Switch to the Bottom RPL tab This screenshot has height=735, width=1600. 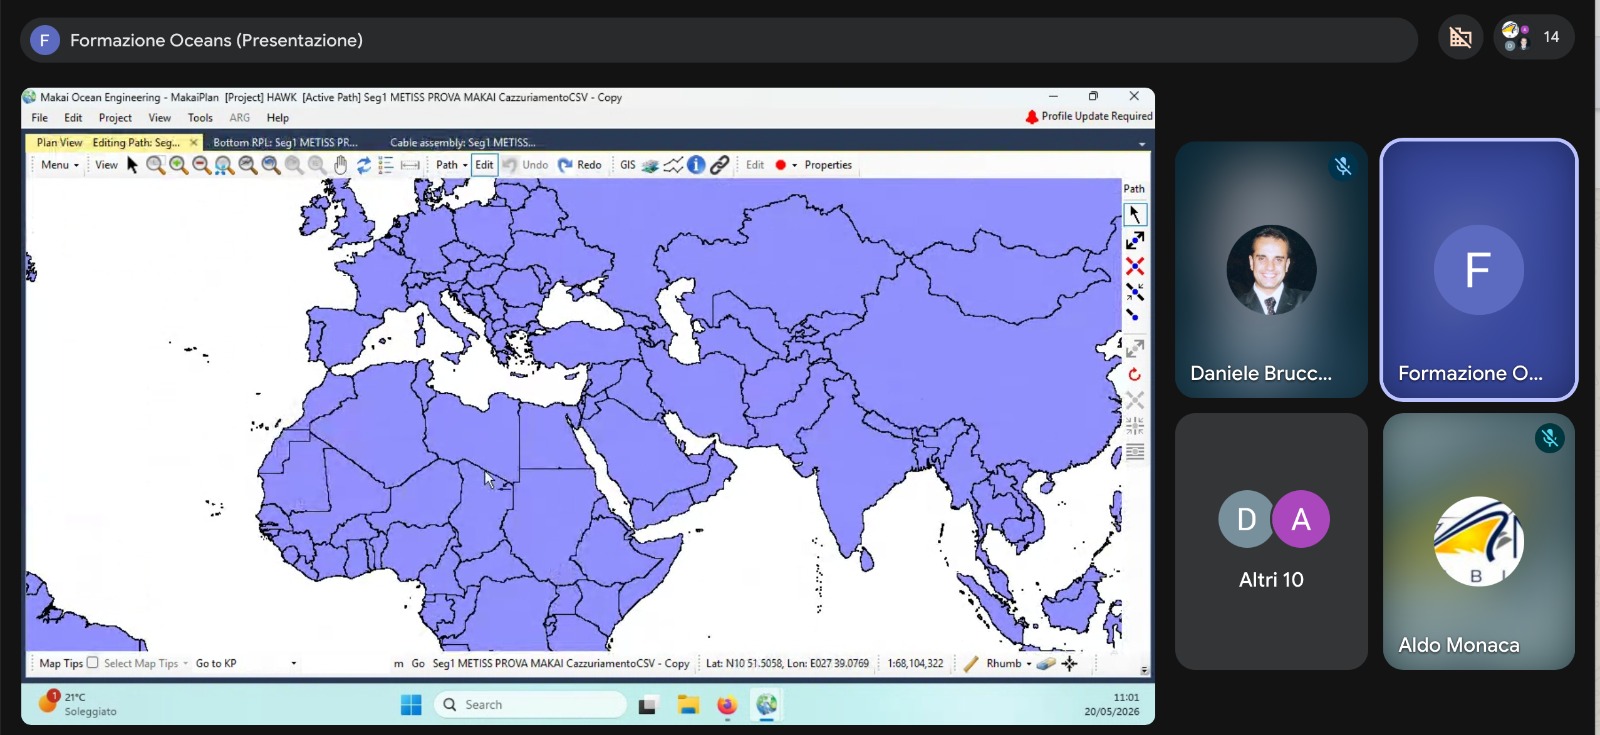tap(285, 142)
